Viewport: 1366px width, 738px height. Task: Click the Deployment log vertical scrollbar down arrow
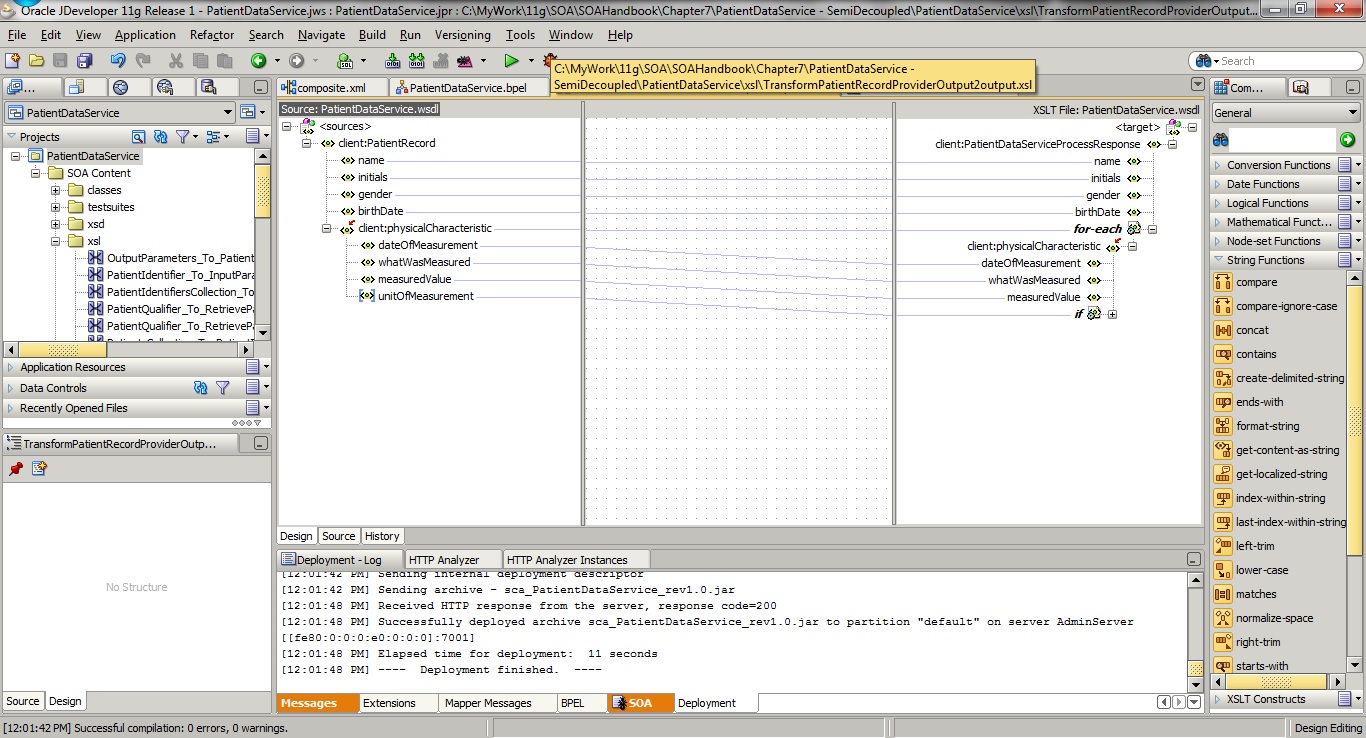coord(1195,683)
